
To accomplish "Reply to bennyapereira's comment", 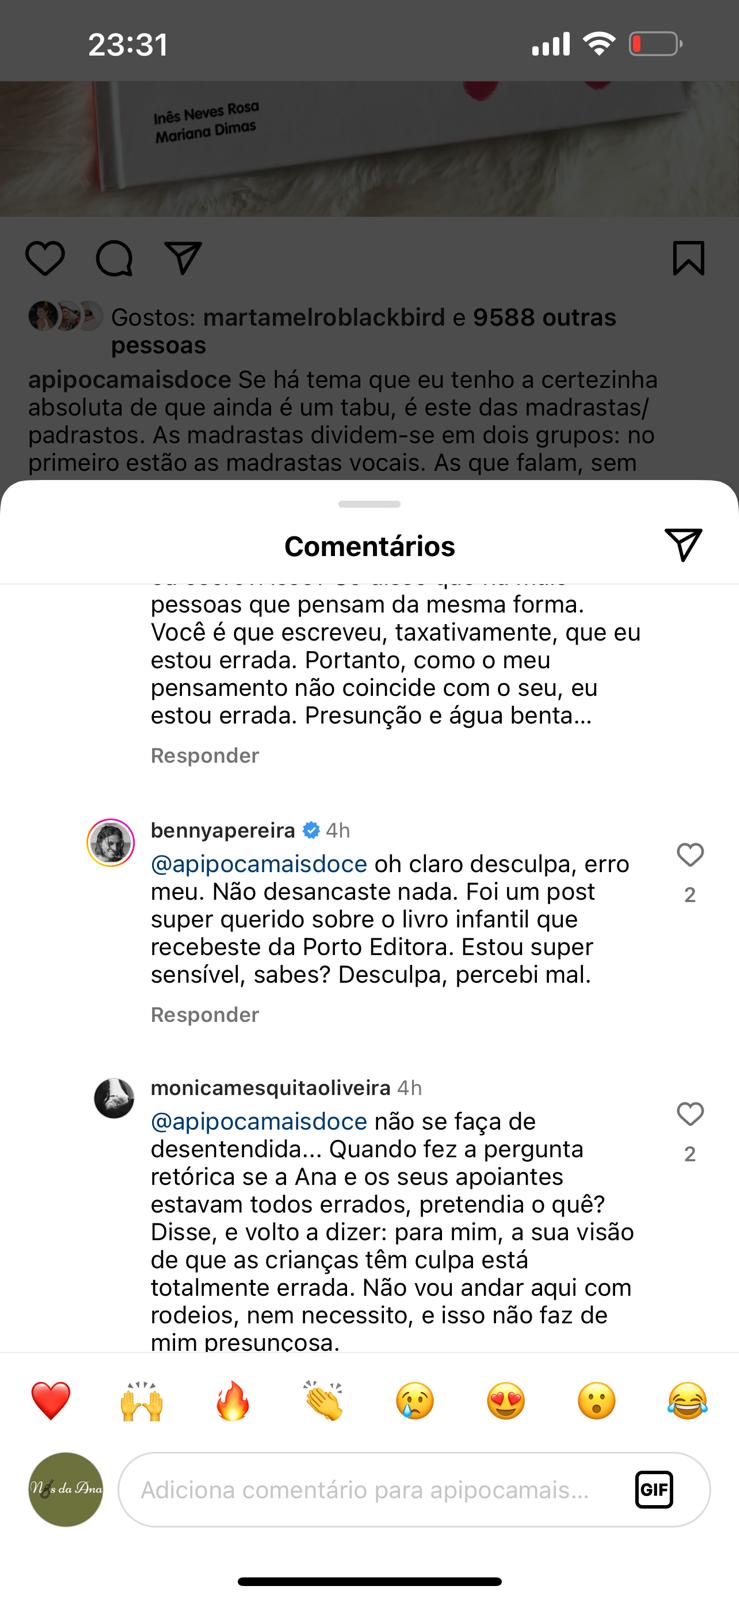I will pyautogui.click(x=204, y=1015).
